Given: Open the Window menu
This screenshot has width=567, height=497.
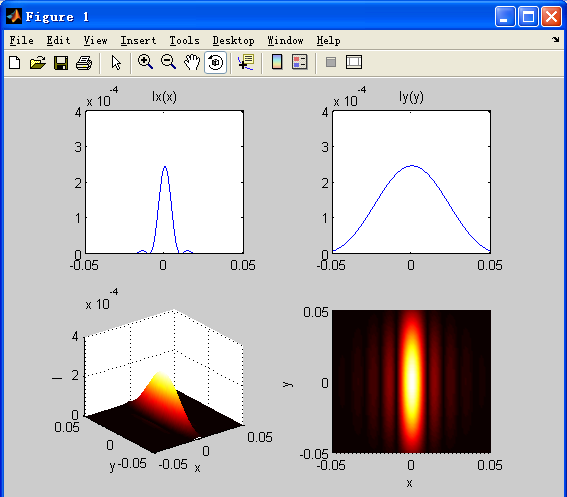Looking at the screenshot, I should (286, 41).
